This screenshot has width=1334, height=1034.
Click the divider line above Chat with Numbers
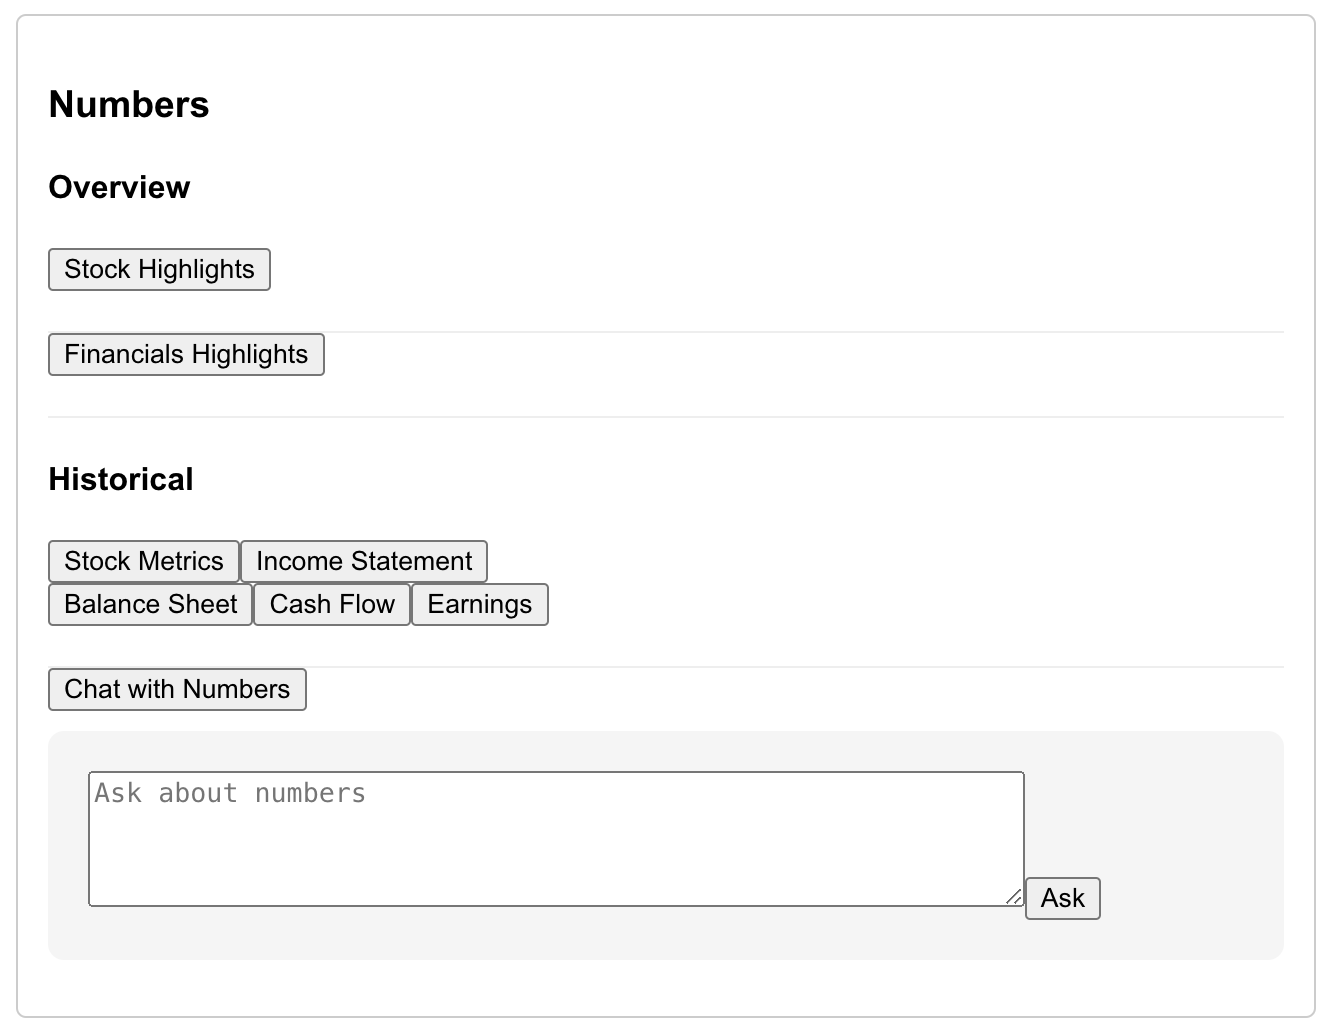(x=800, y=667)
